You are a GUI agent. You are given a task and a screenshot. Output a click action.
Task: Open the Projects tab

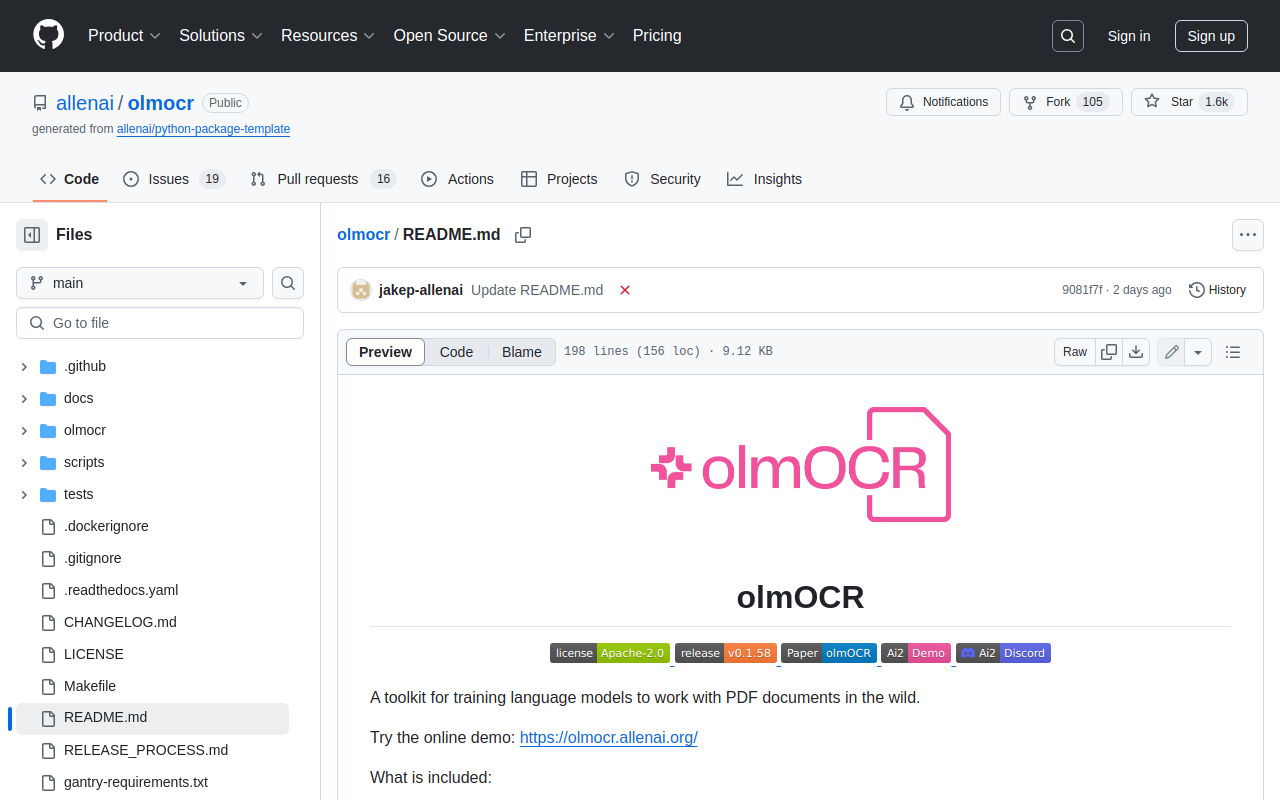coord(559,179)
